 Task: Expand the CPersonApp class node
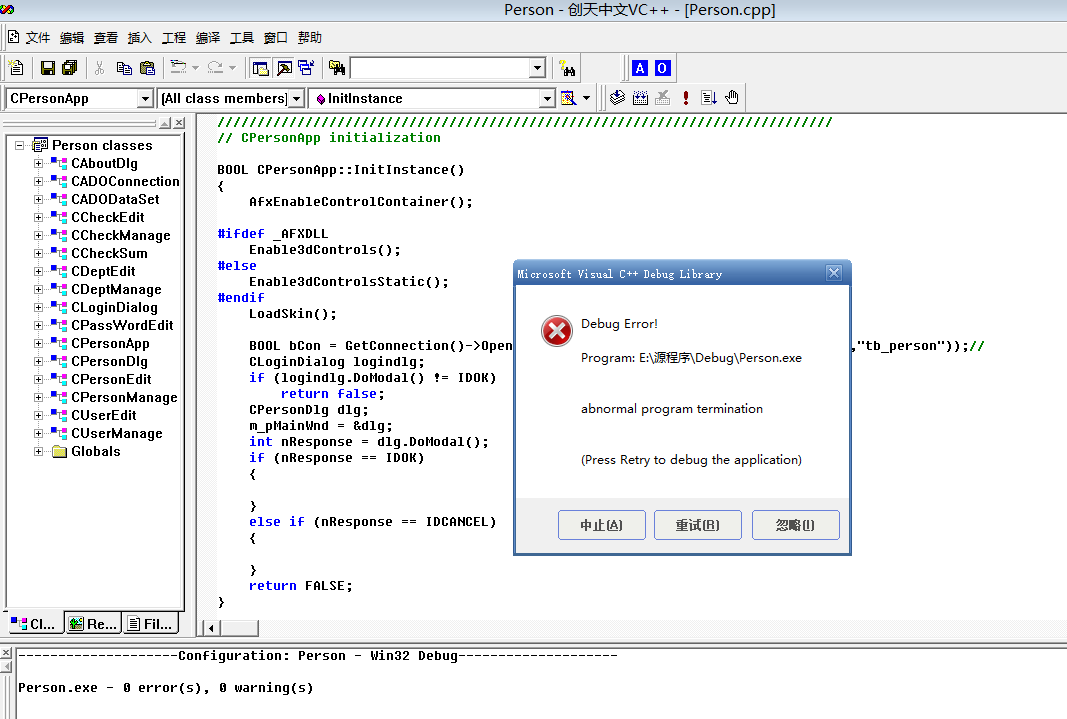click(x=38, y=344)
